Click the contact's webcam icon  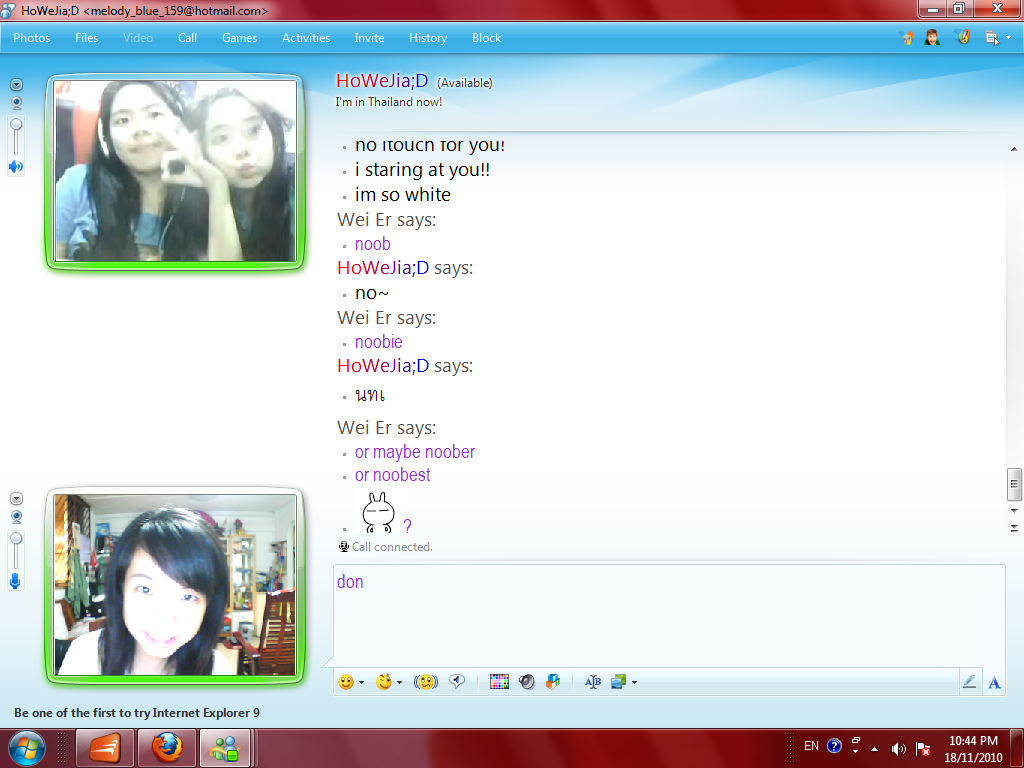16,103
